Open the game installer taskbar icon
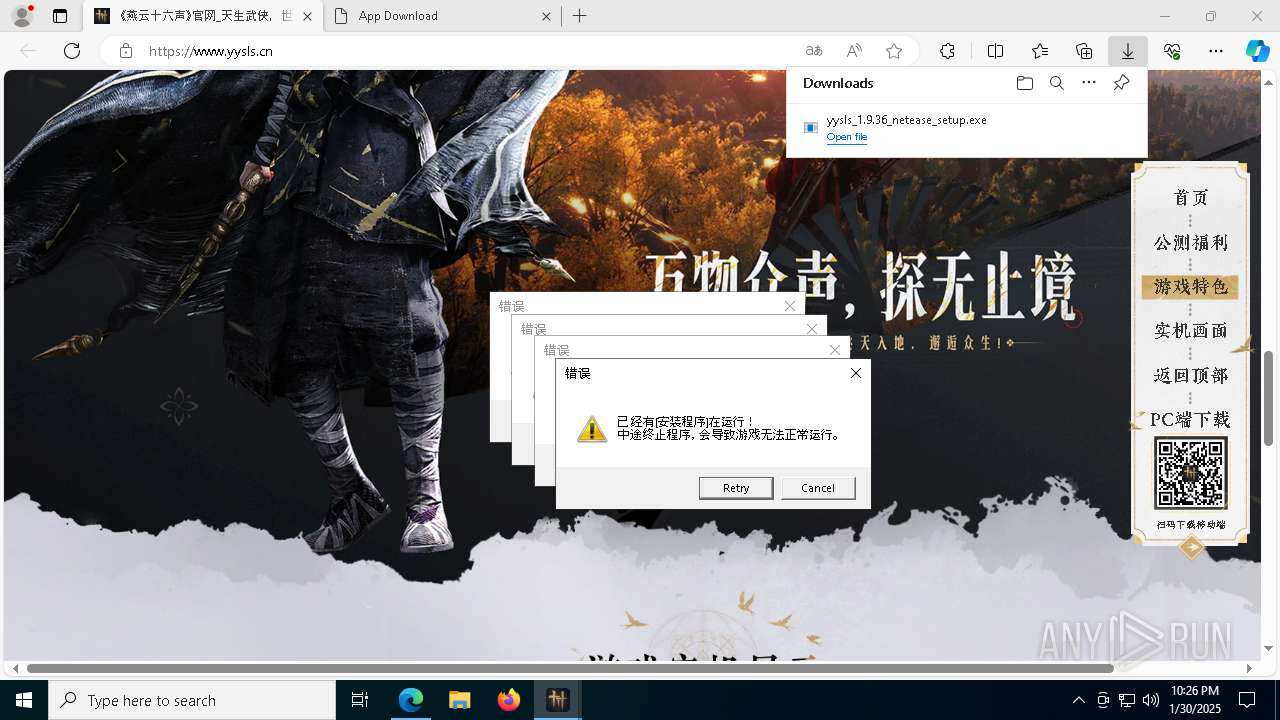Viewport: 1280px width, 720px height. tap(557, 700)
